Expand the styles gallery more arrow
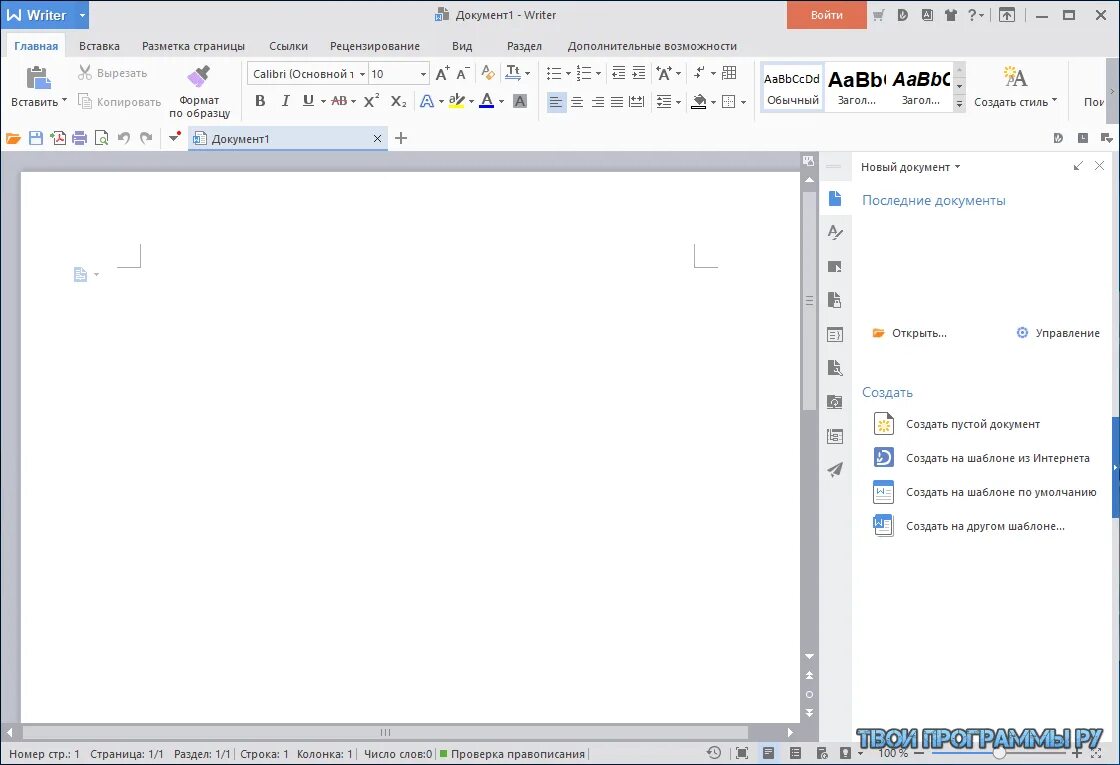 point(959,104)
